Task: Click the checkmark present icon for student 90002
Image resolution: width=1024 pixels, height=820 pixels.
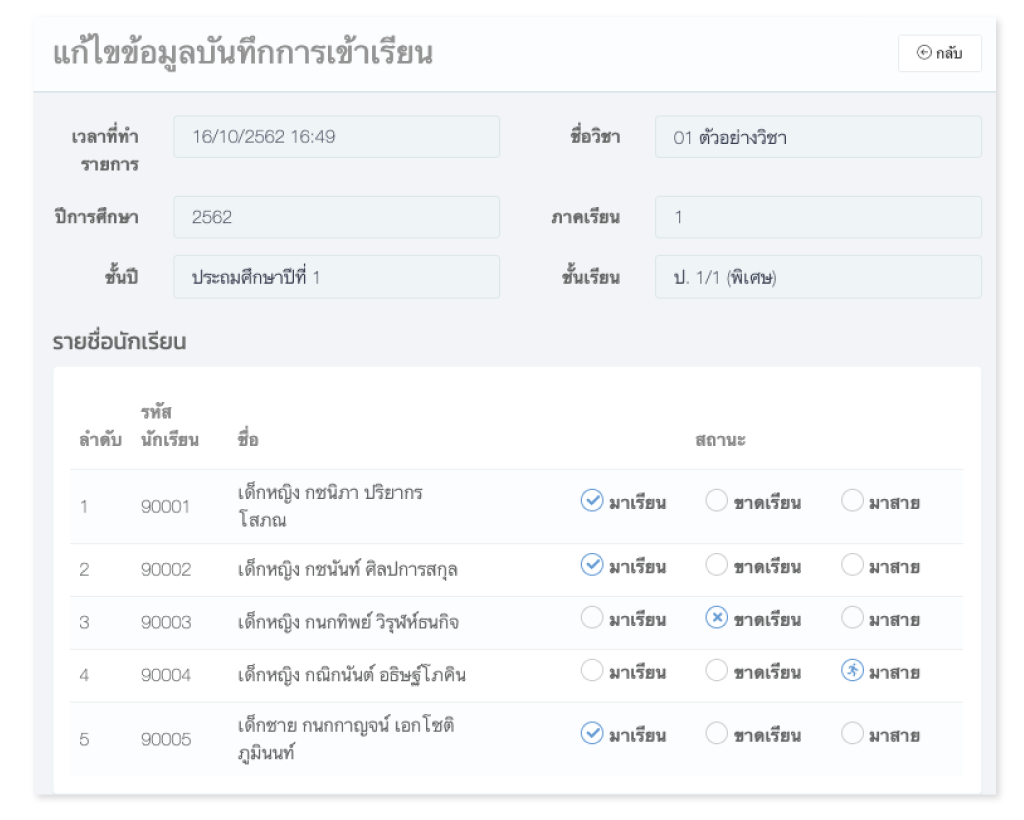Action: click(x=592, y=566)
